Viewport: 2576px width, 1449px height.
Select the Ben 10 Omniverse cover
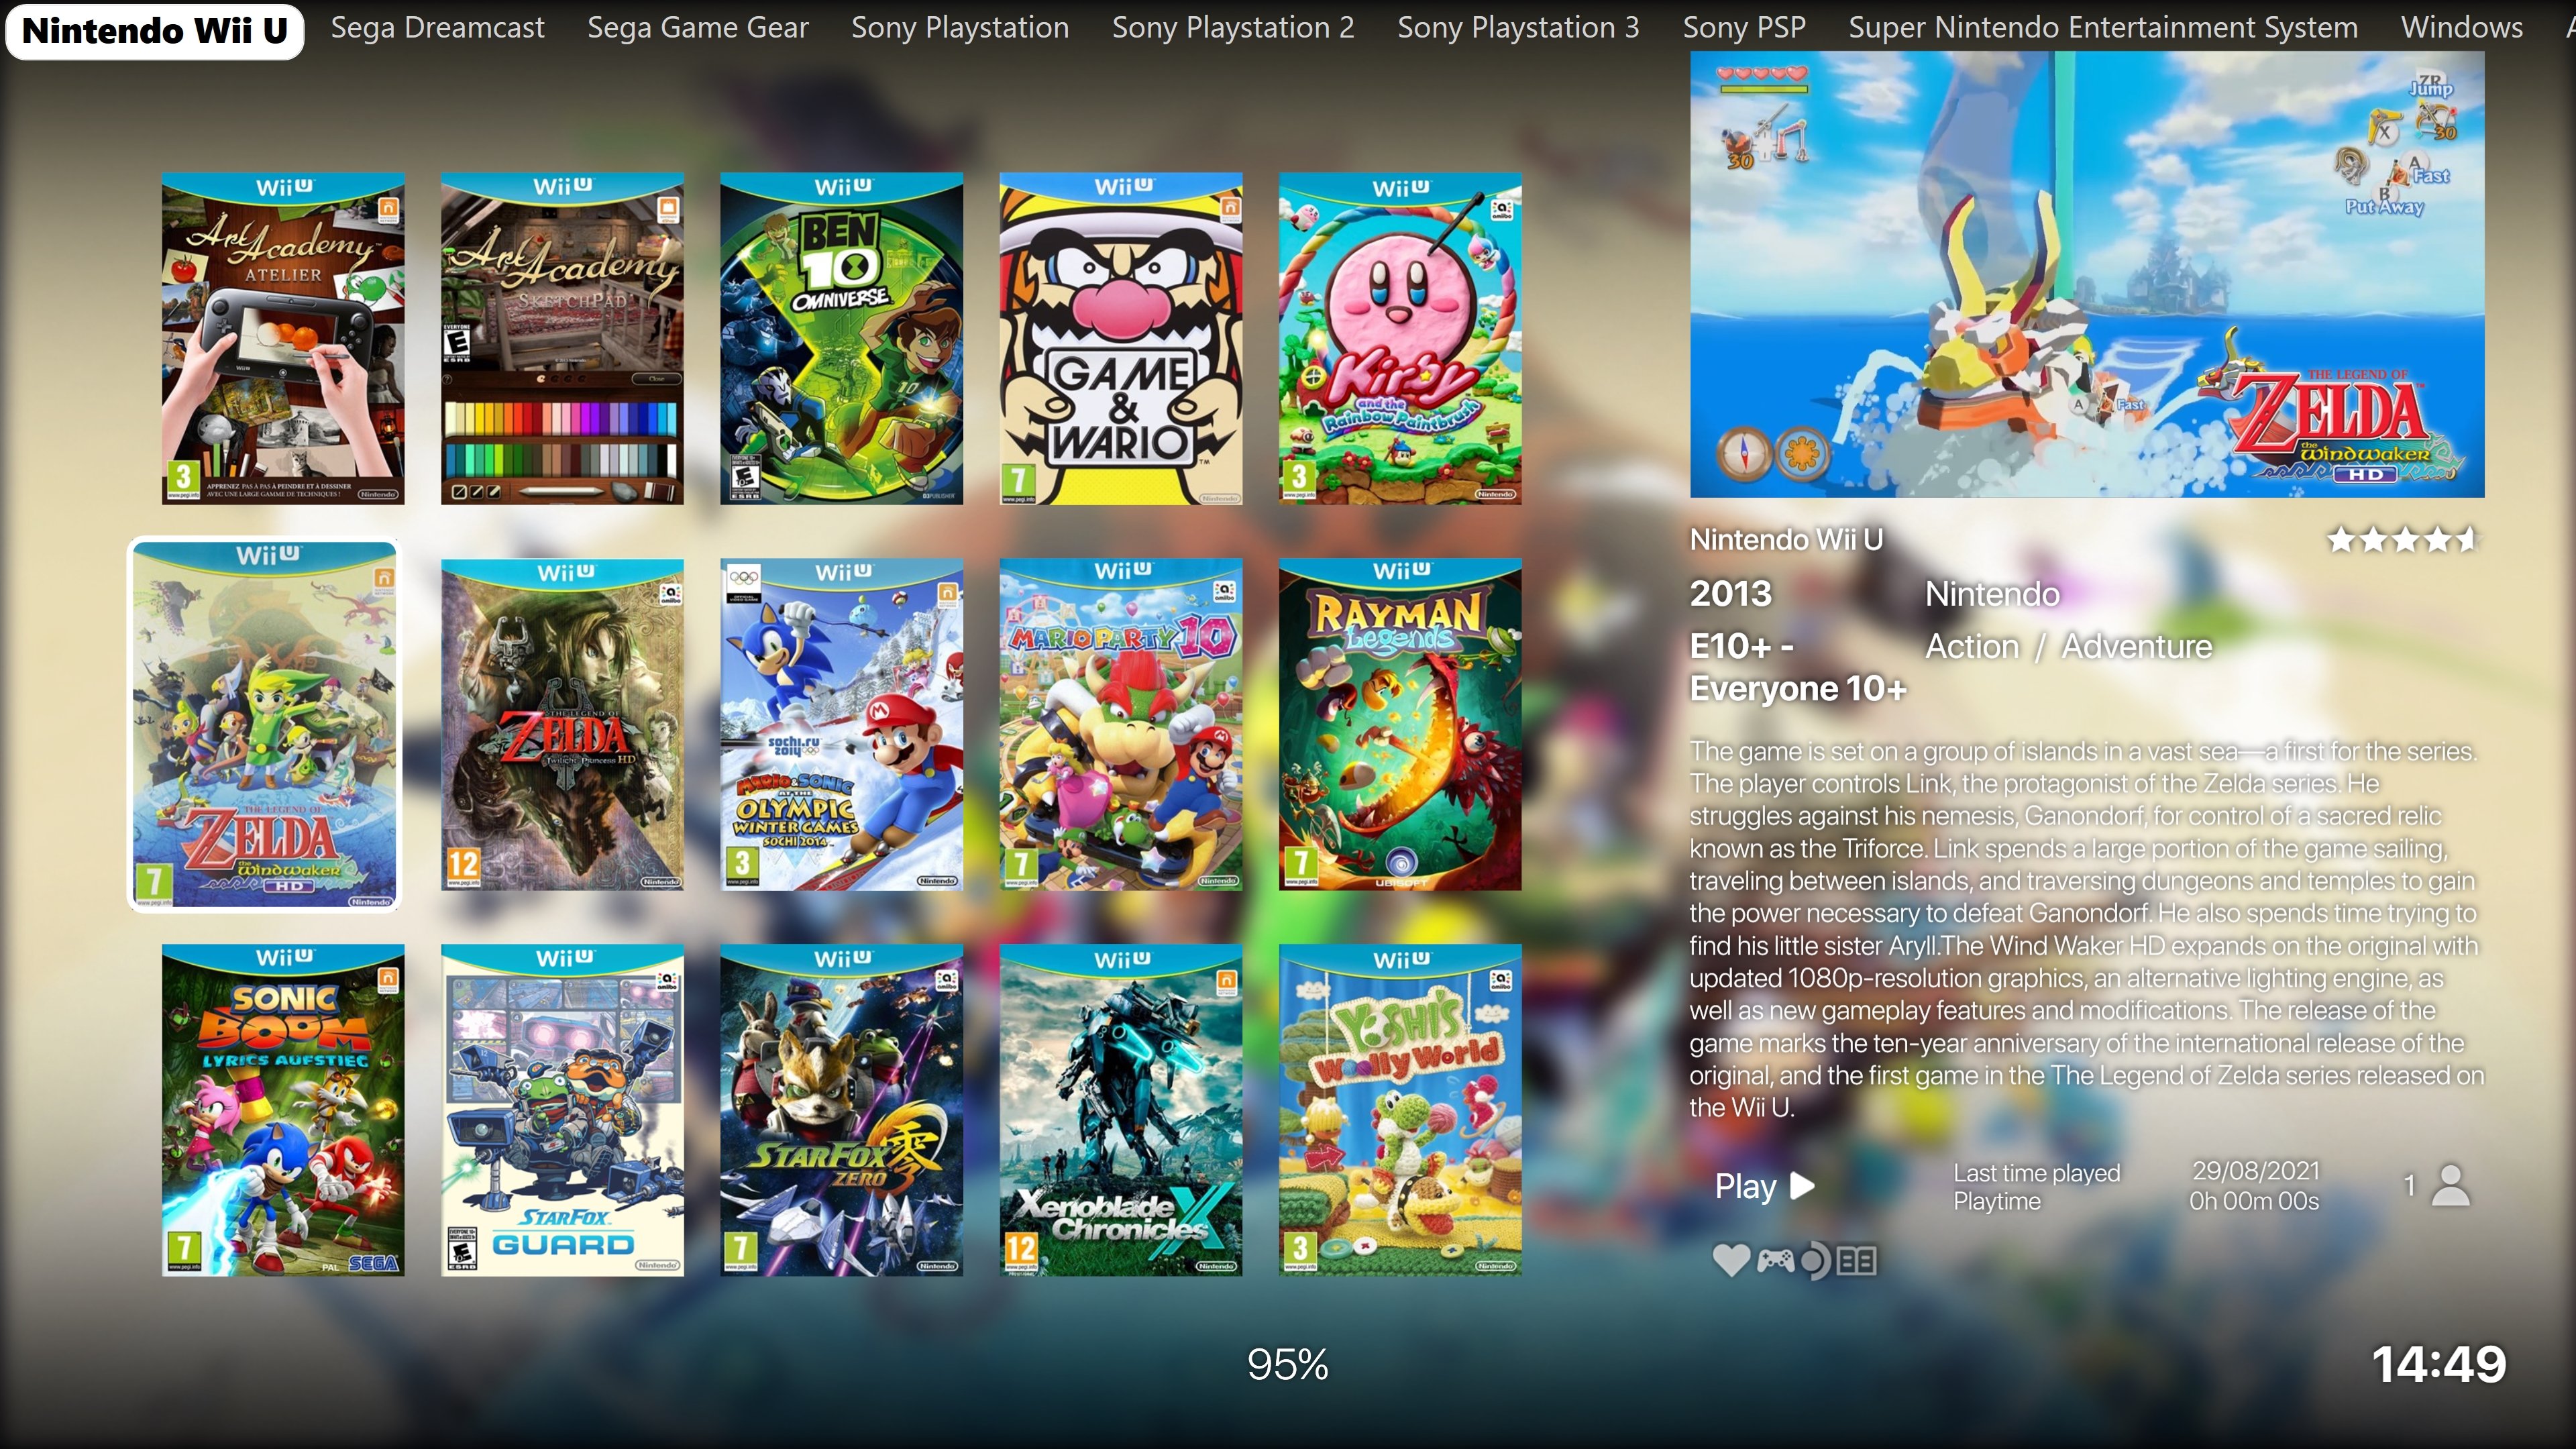841,338
